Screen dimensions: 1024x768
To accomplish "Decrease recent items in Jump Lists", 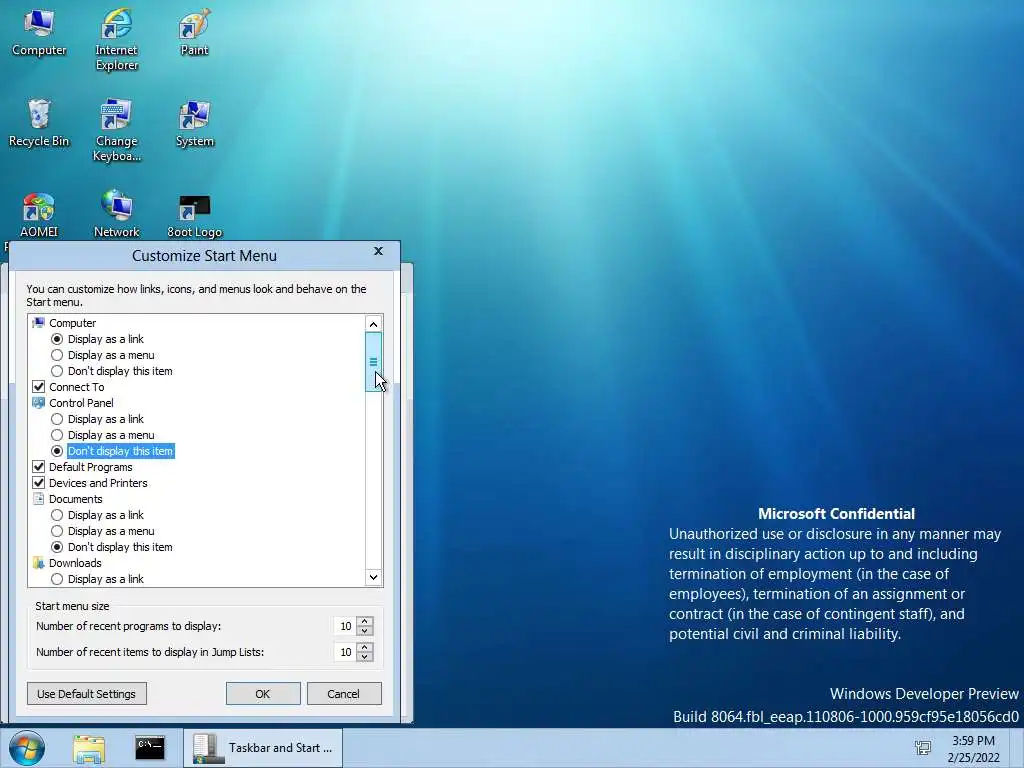I will coord(365,657).
